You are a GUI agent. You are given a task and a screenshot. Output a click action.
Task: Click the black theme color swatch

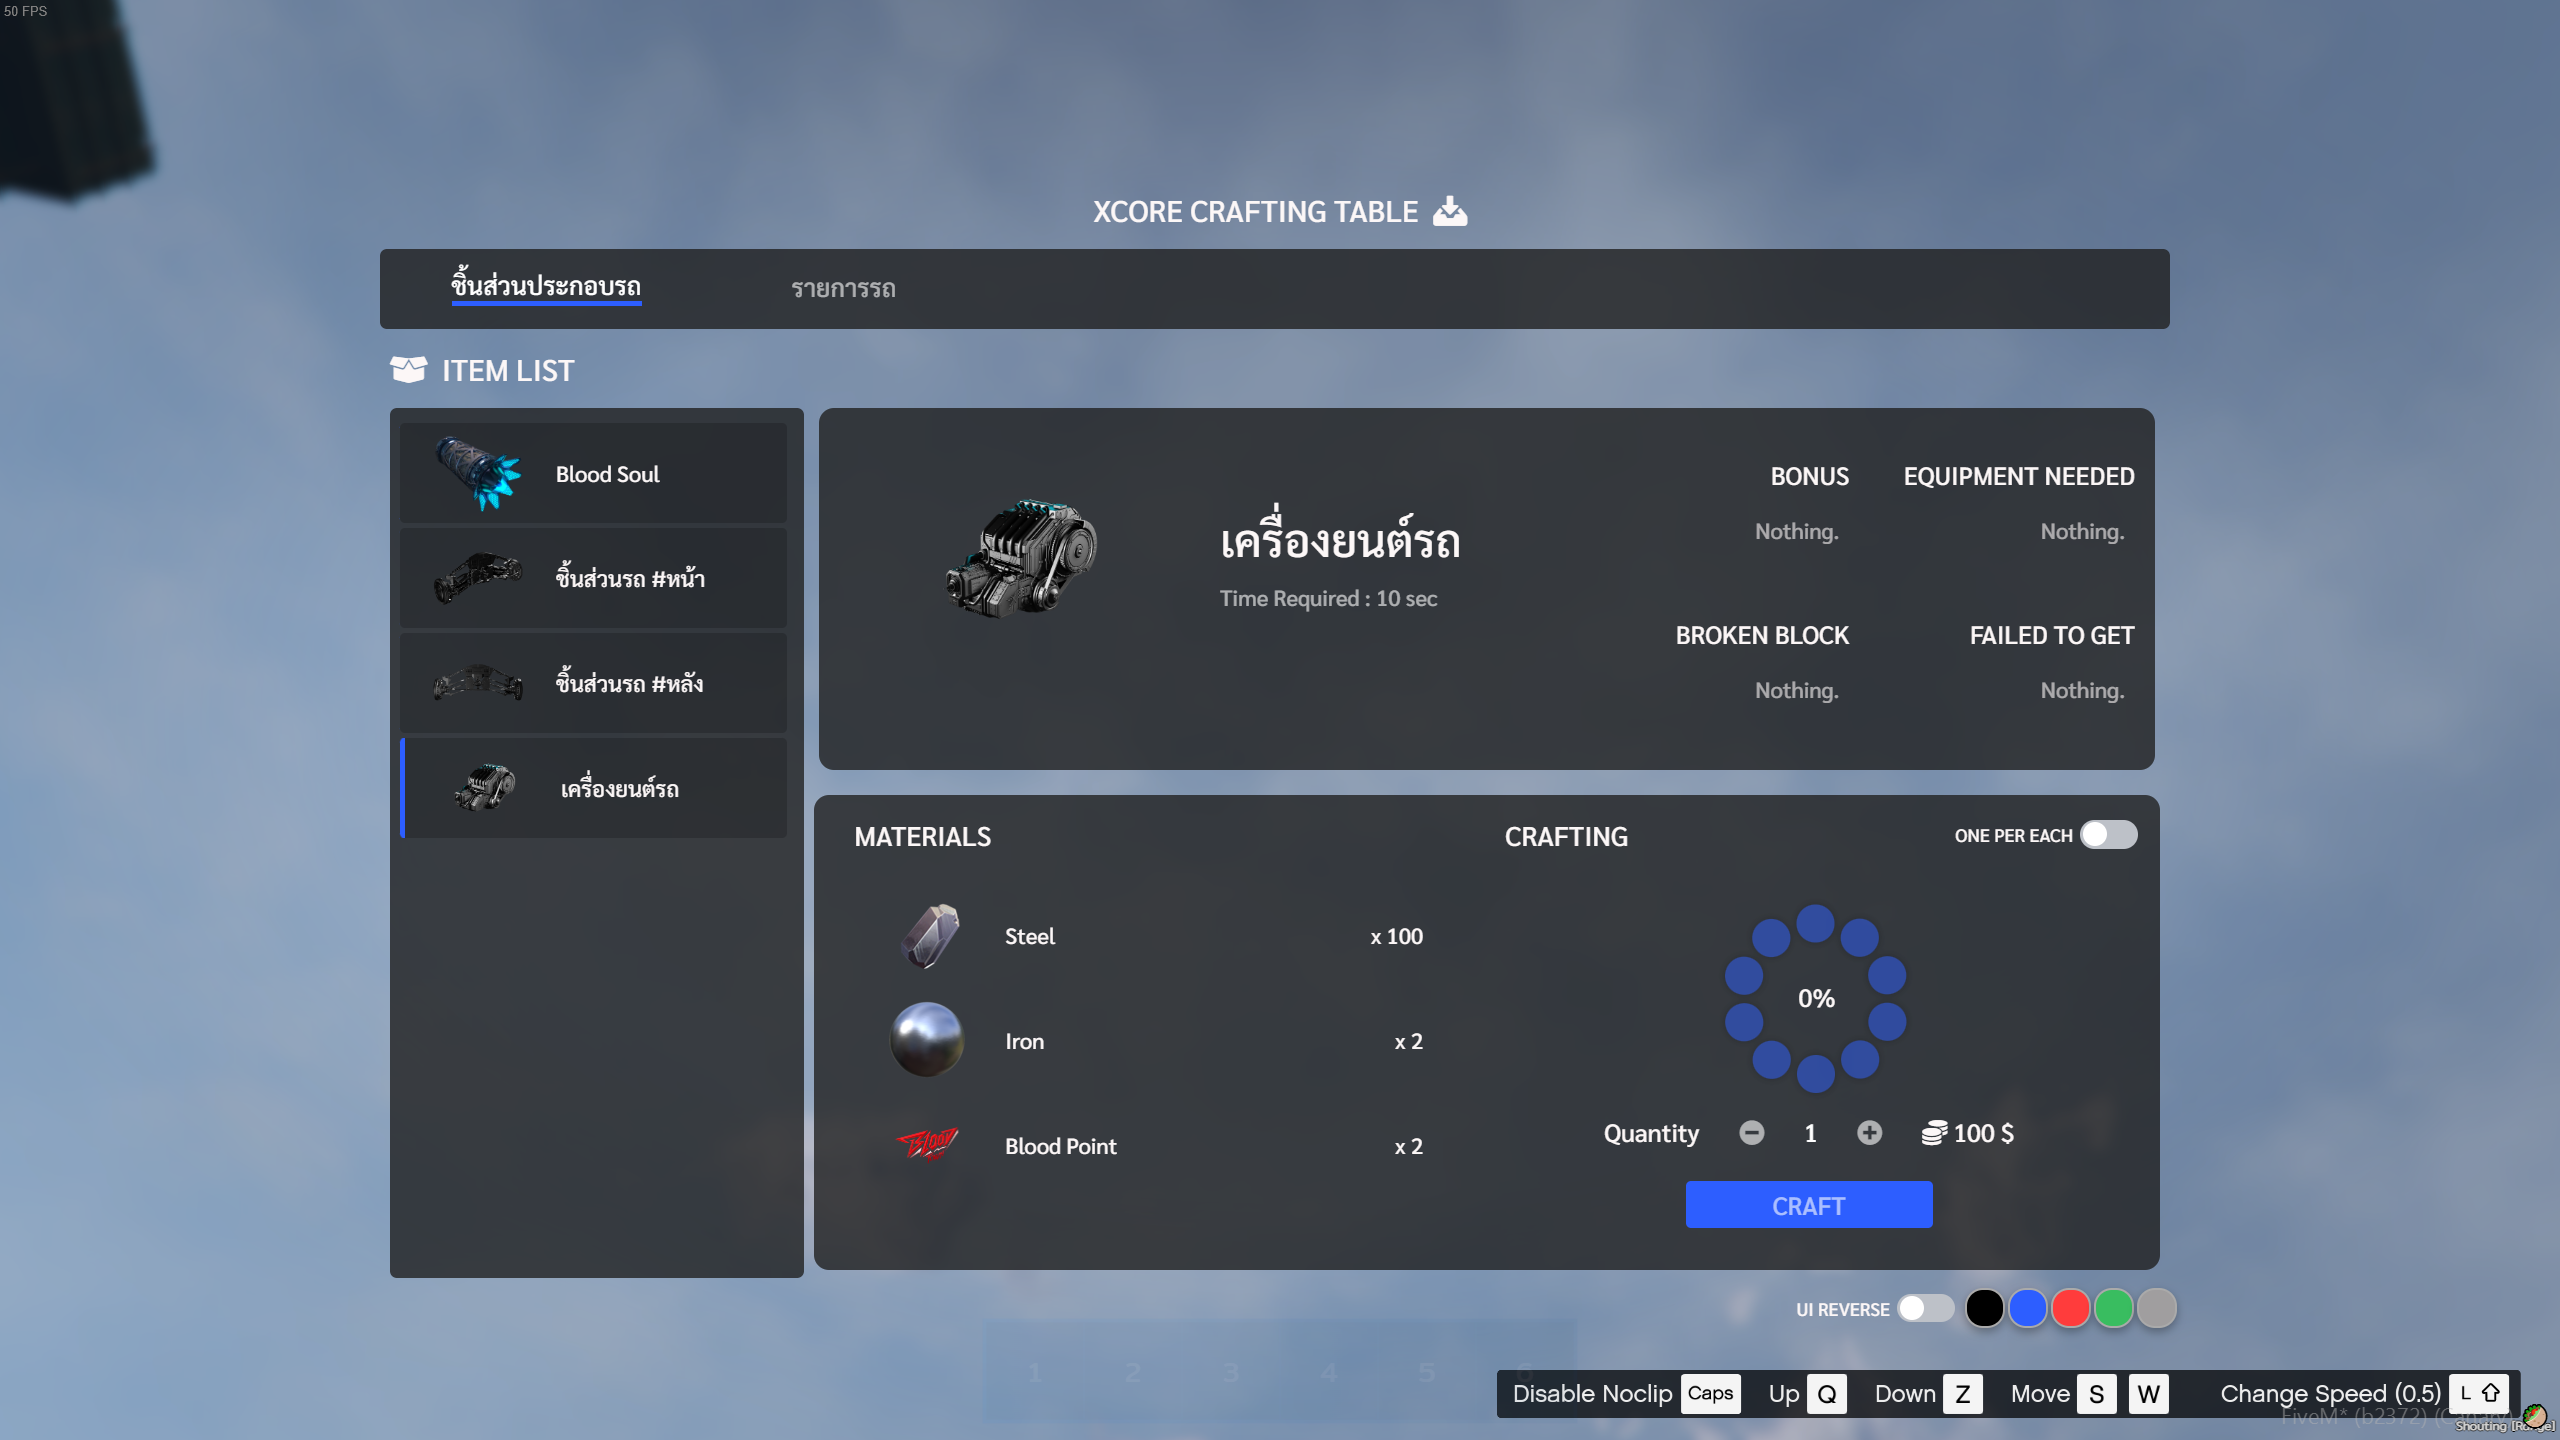(x=1984, y=1308)
